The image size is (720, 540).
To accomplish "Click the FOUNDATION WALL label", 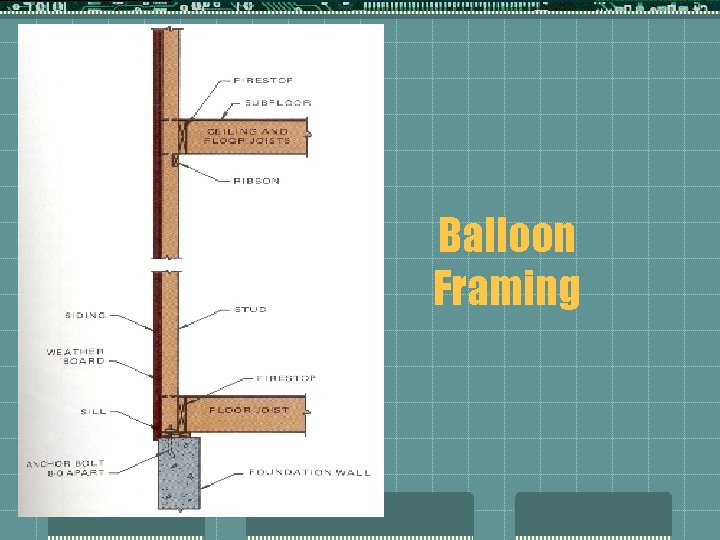I will click(x=310, y=472).
